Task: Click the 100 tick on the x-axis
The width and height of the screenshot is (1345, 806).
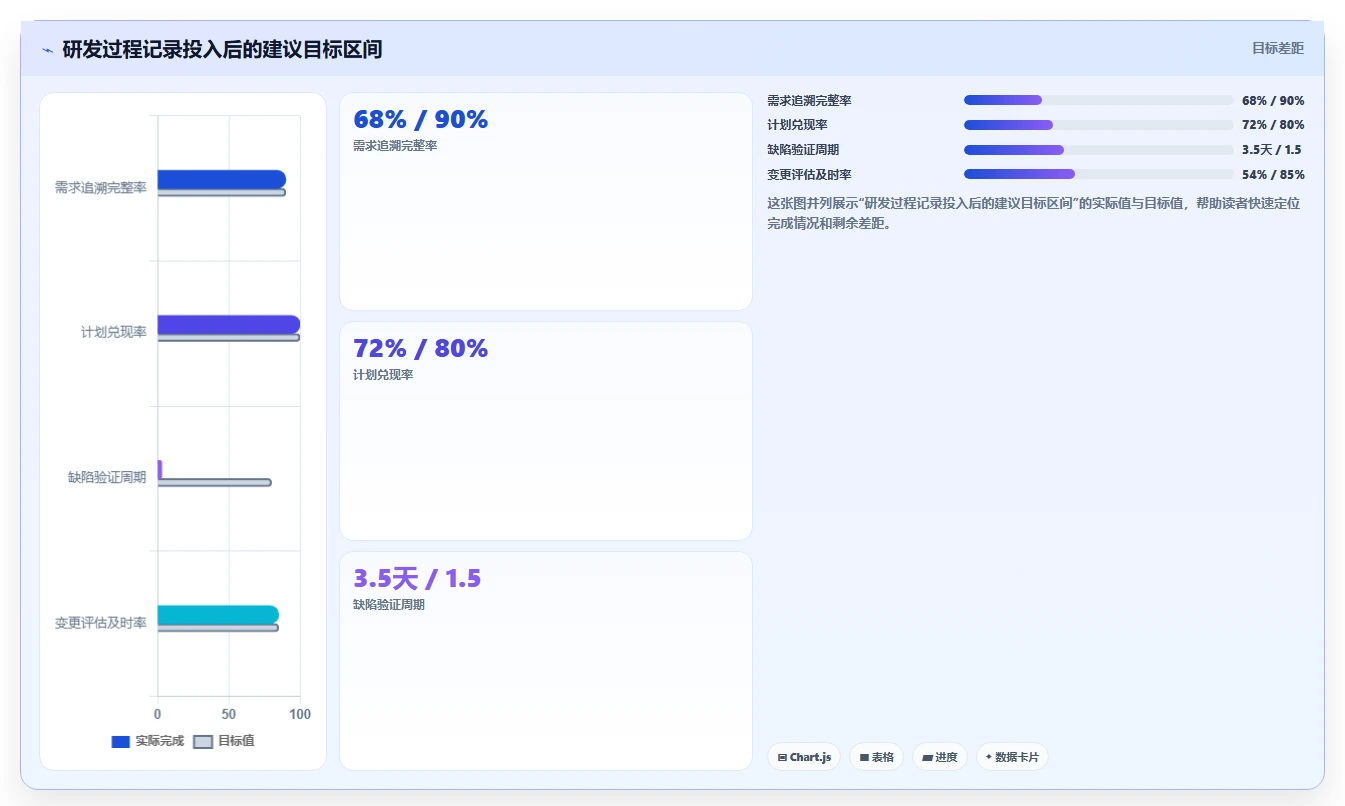Action: 300,714
